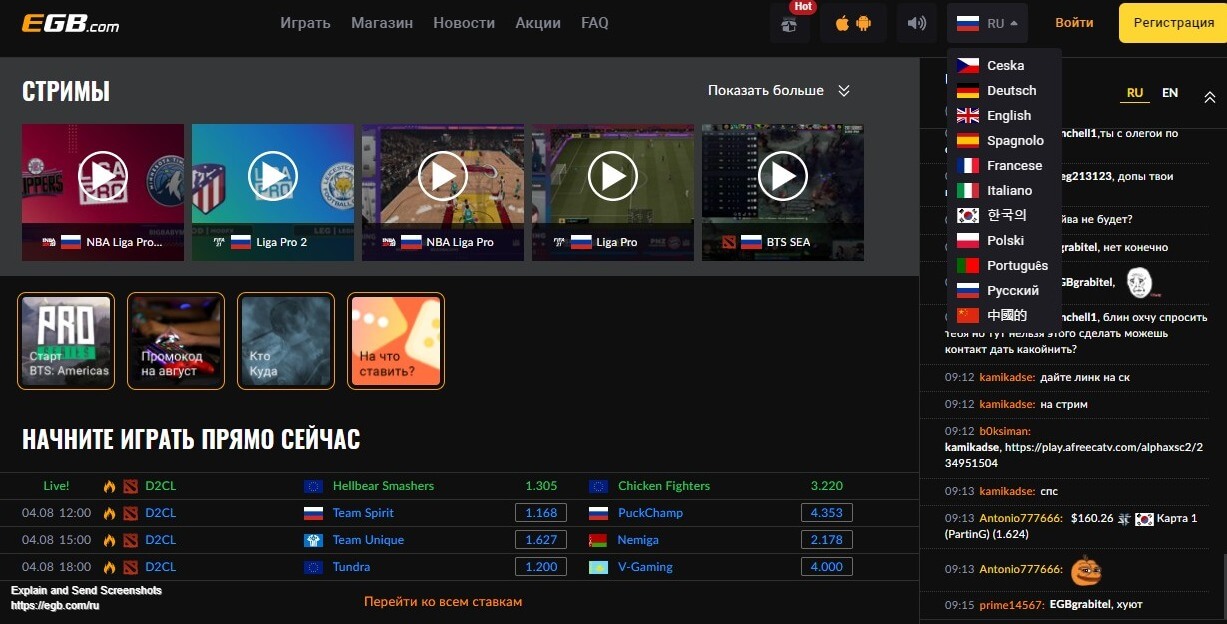Open the Chicken Fighters team link

(x=664, y=486)
